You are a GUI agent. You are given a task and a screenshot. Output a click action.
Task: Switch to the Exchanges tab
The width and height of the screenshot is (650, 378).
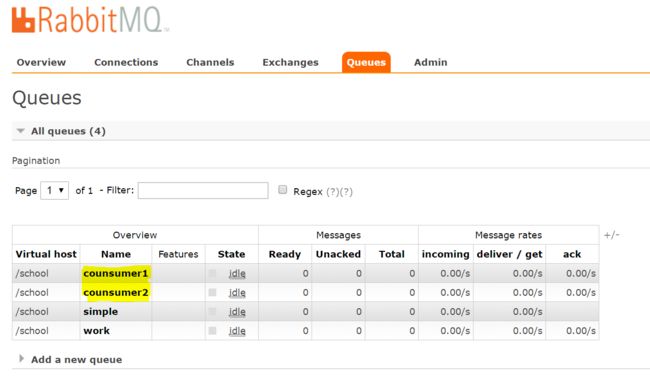click(x=290, y=63)
